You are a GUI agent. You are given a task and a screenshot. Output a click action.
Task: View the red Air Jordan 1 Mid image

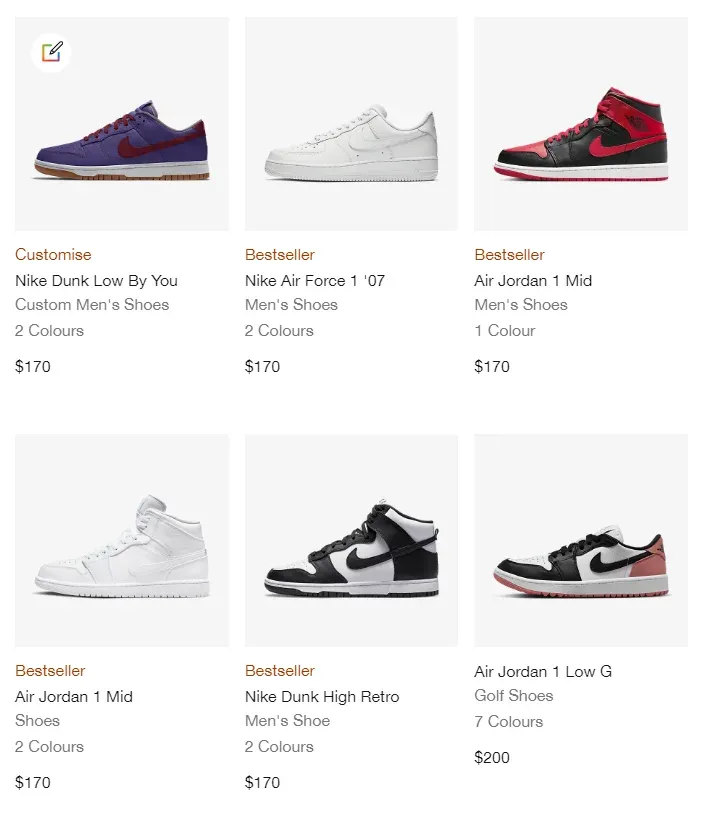click(x=580, y=123)
